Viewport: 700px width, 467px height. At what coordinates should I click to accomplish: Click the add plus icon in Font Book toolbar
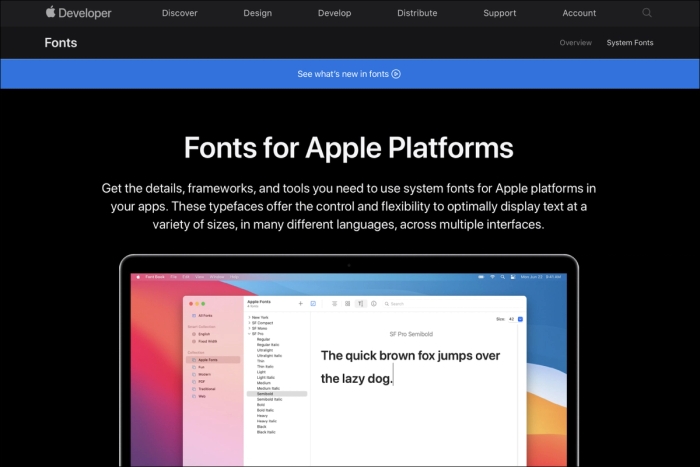pyautogui.click(x=300, y=304)
